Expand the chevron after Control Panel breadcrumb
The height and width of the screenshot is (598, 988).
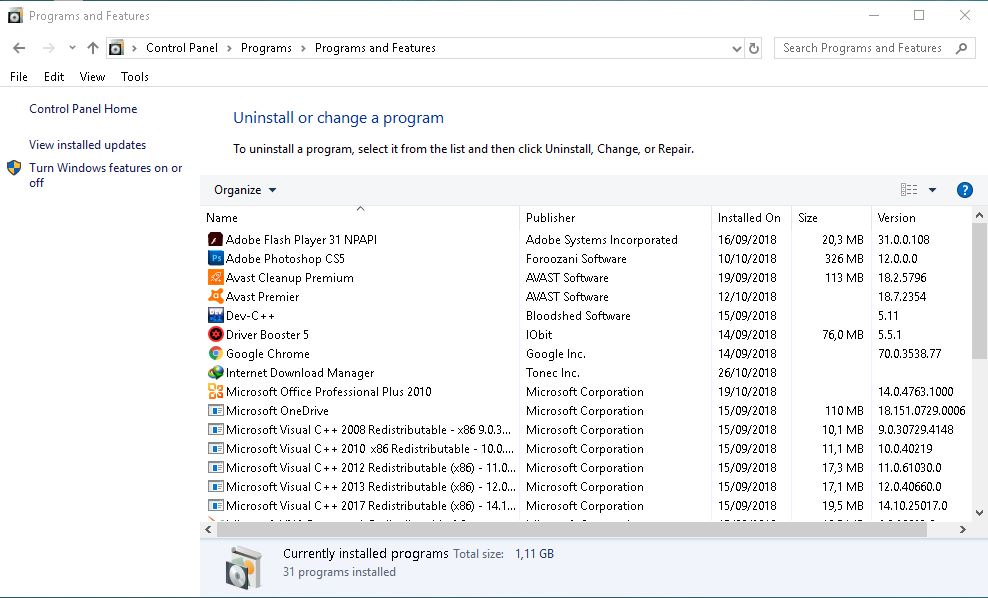pos(229,48)
